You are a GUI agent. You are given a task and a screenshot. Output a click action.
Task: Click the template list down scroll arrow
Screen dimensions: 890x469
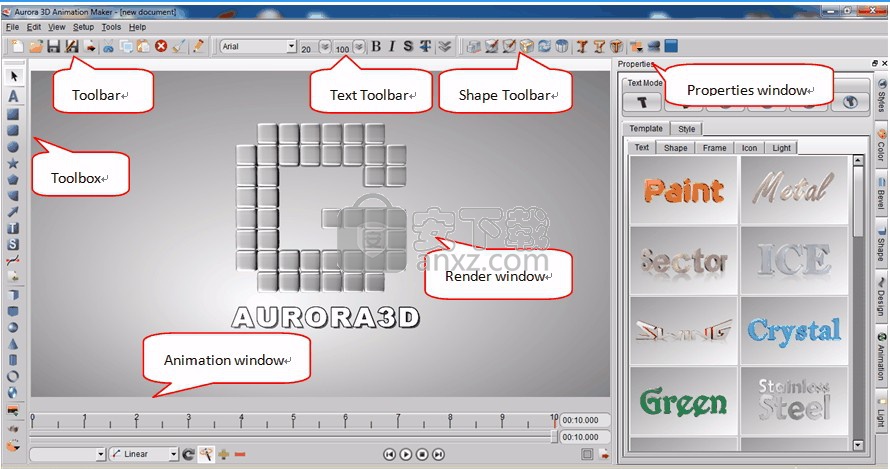click(x=858, y=446)
